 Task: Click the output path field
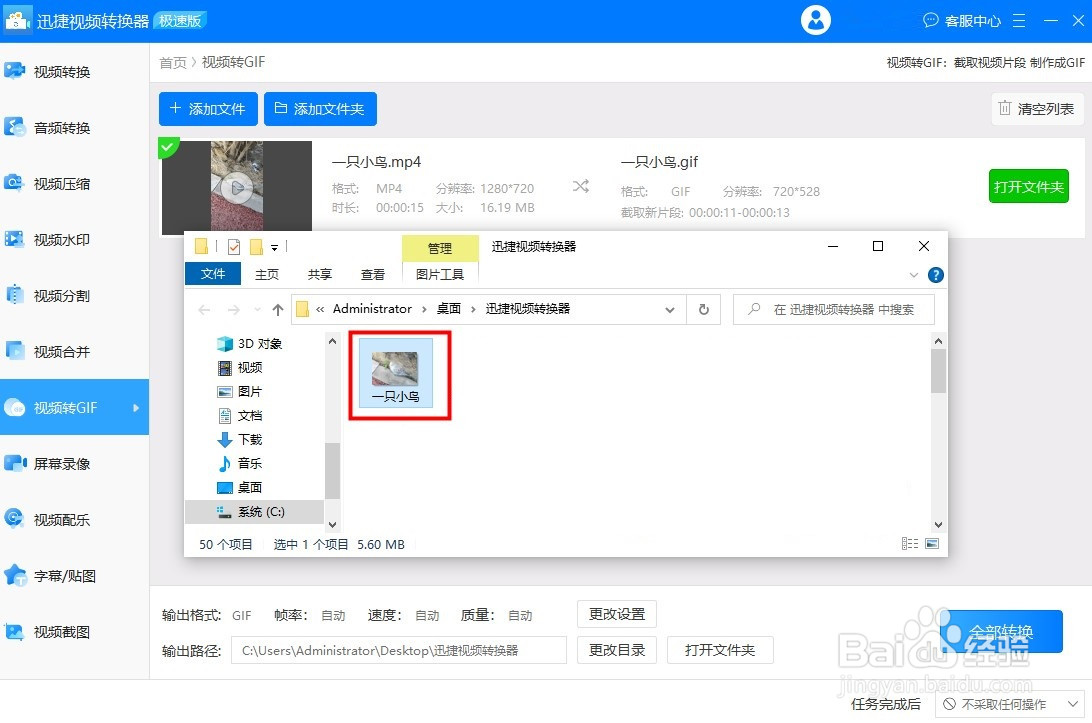pos(398,650)
